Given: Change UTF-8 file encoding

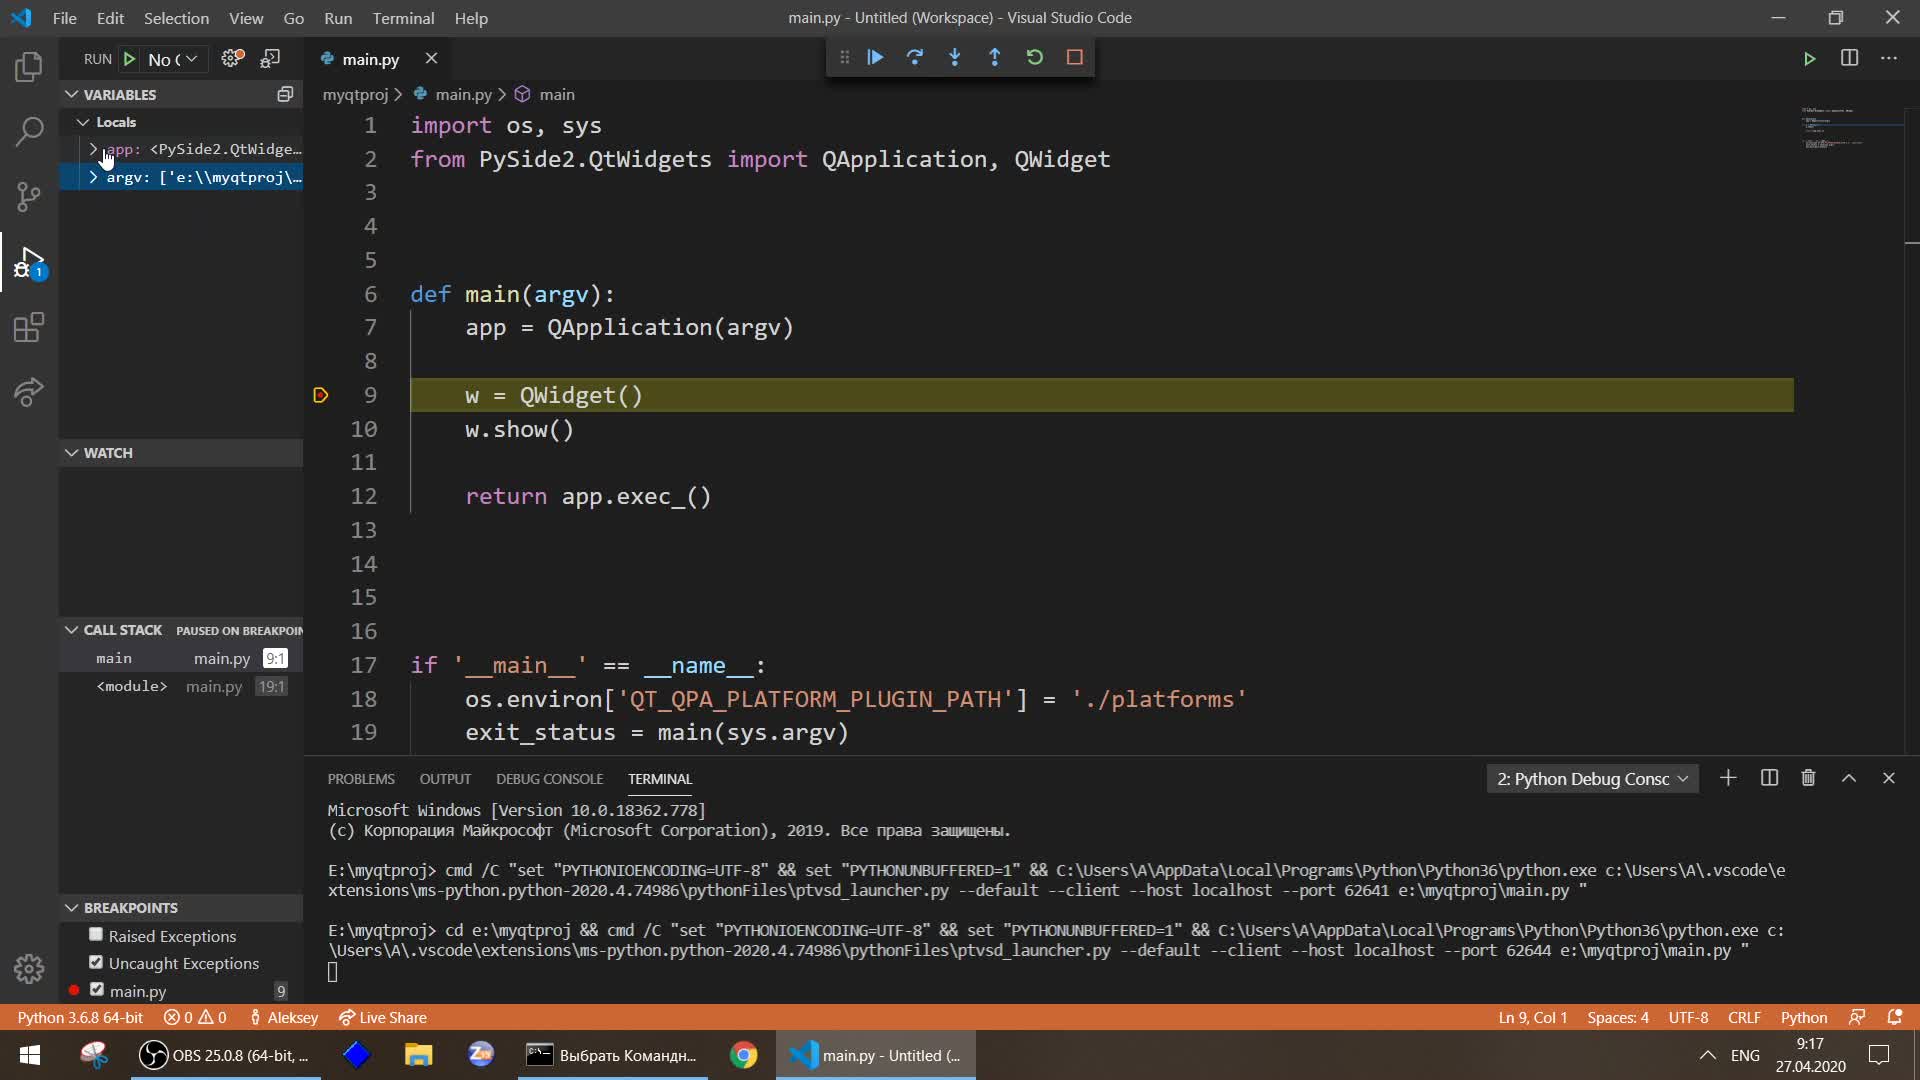Looking at the screenshot, I should pos(1688,1017).
